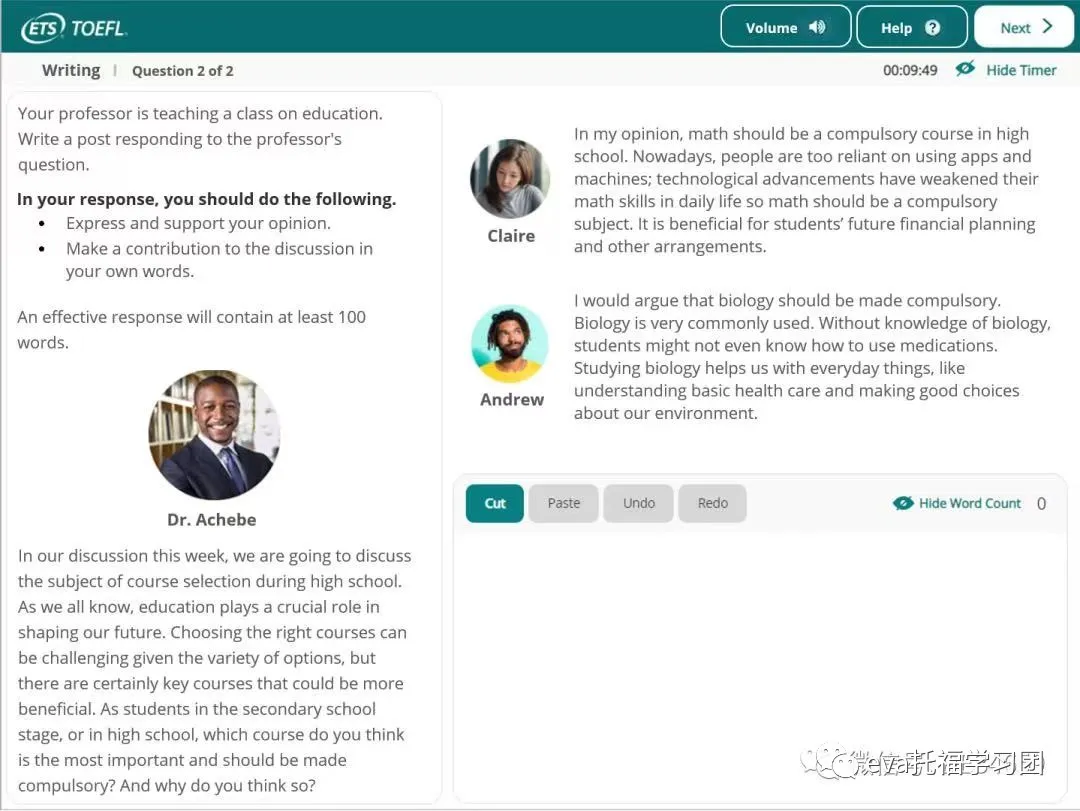Click Dr. Achebe's profile photo

214,435
